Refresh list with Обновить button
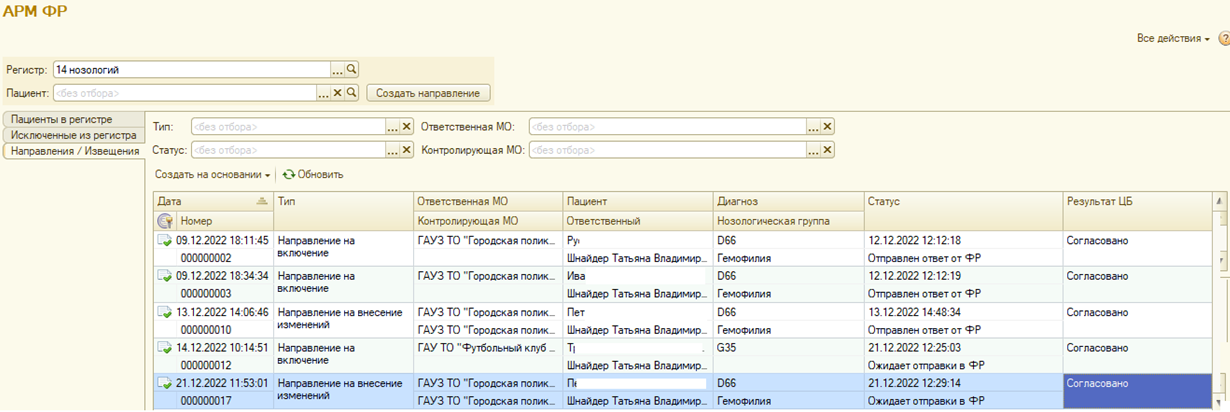The height and width of the screenshot is (412, 1230). [313, 174]
